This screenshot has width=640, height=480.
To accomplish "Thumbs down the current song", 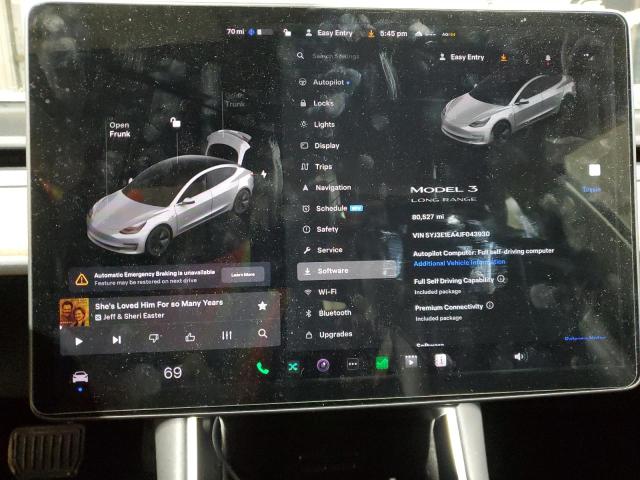I will 153,338.
